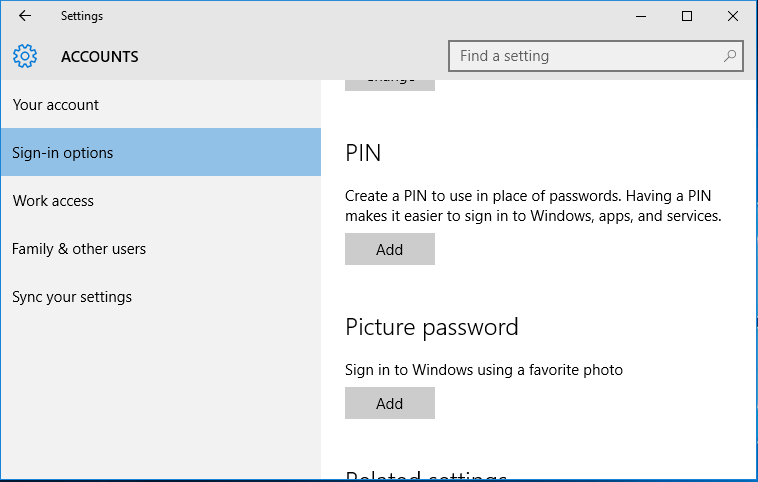Go back using the back arrow
Screen dimensions: 758x482
pos(25,16)
